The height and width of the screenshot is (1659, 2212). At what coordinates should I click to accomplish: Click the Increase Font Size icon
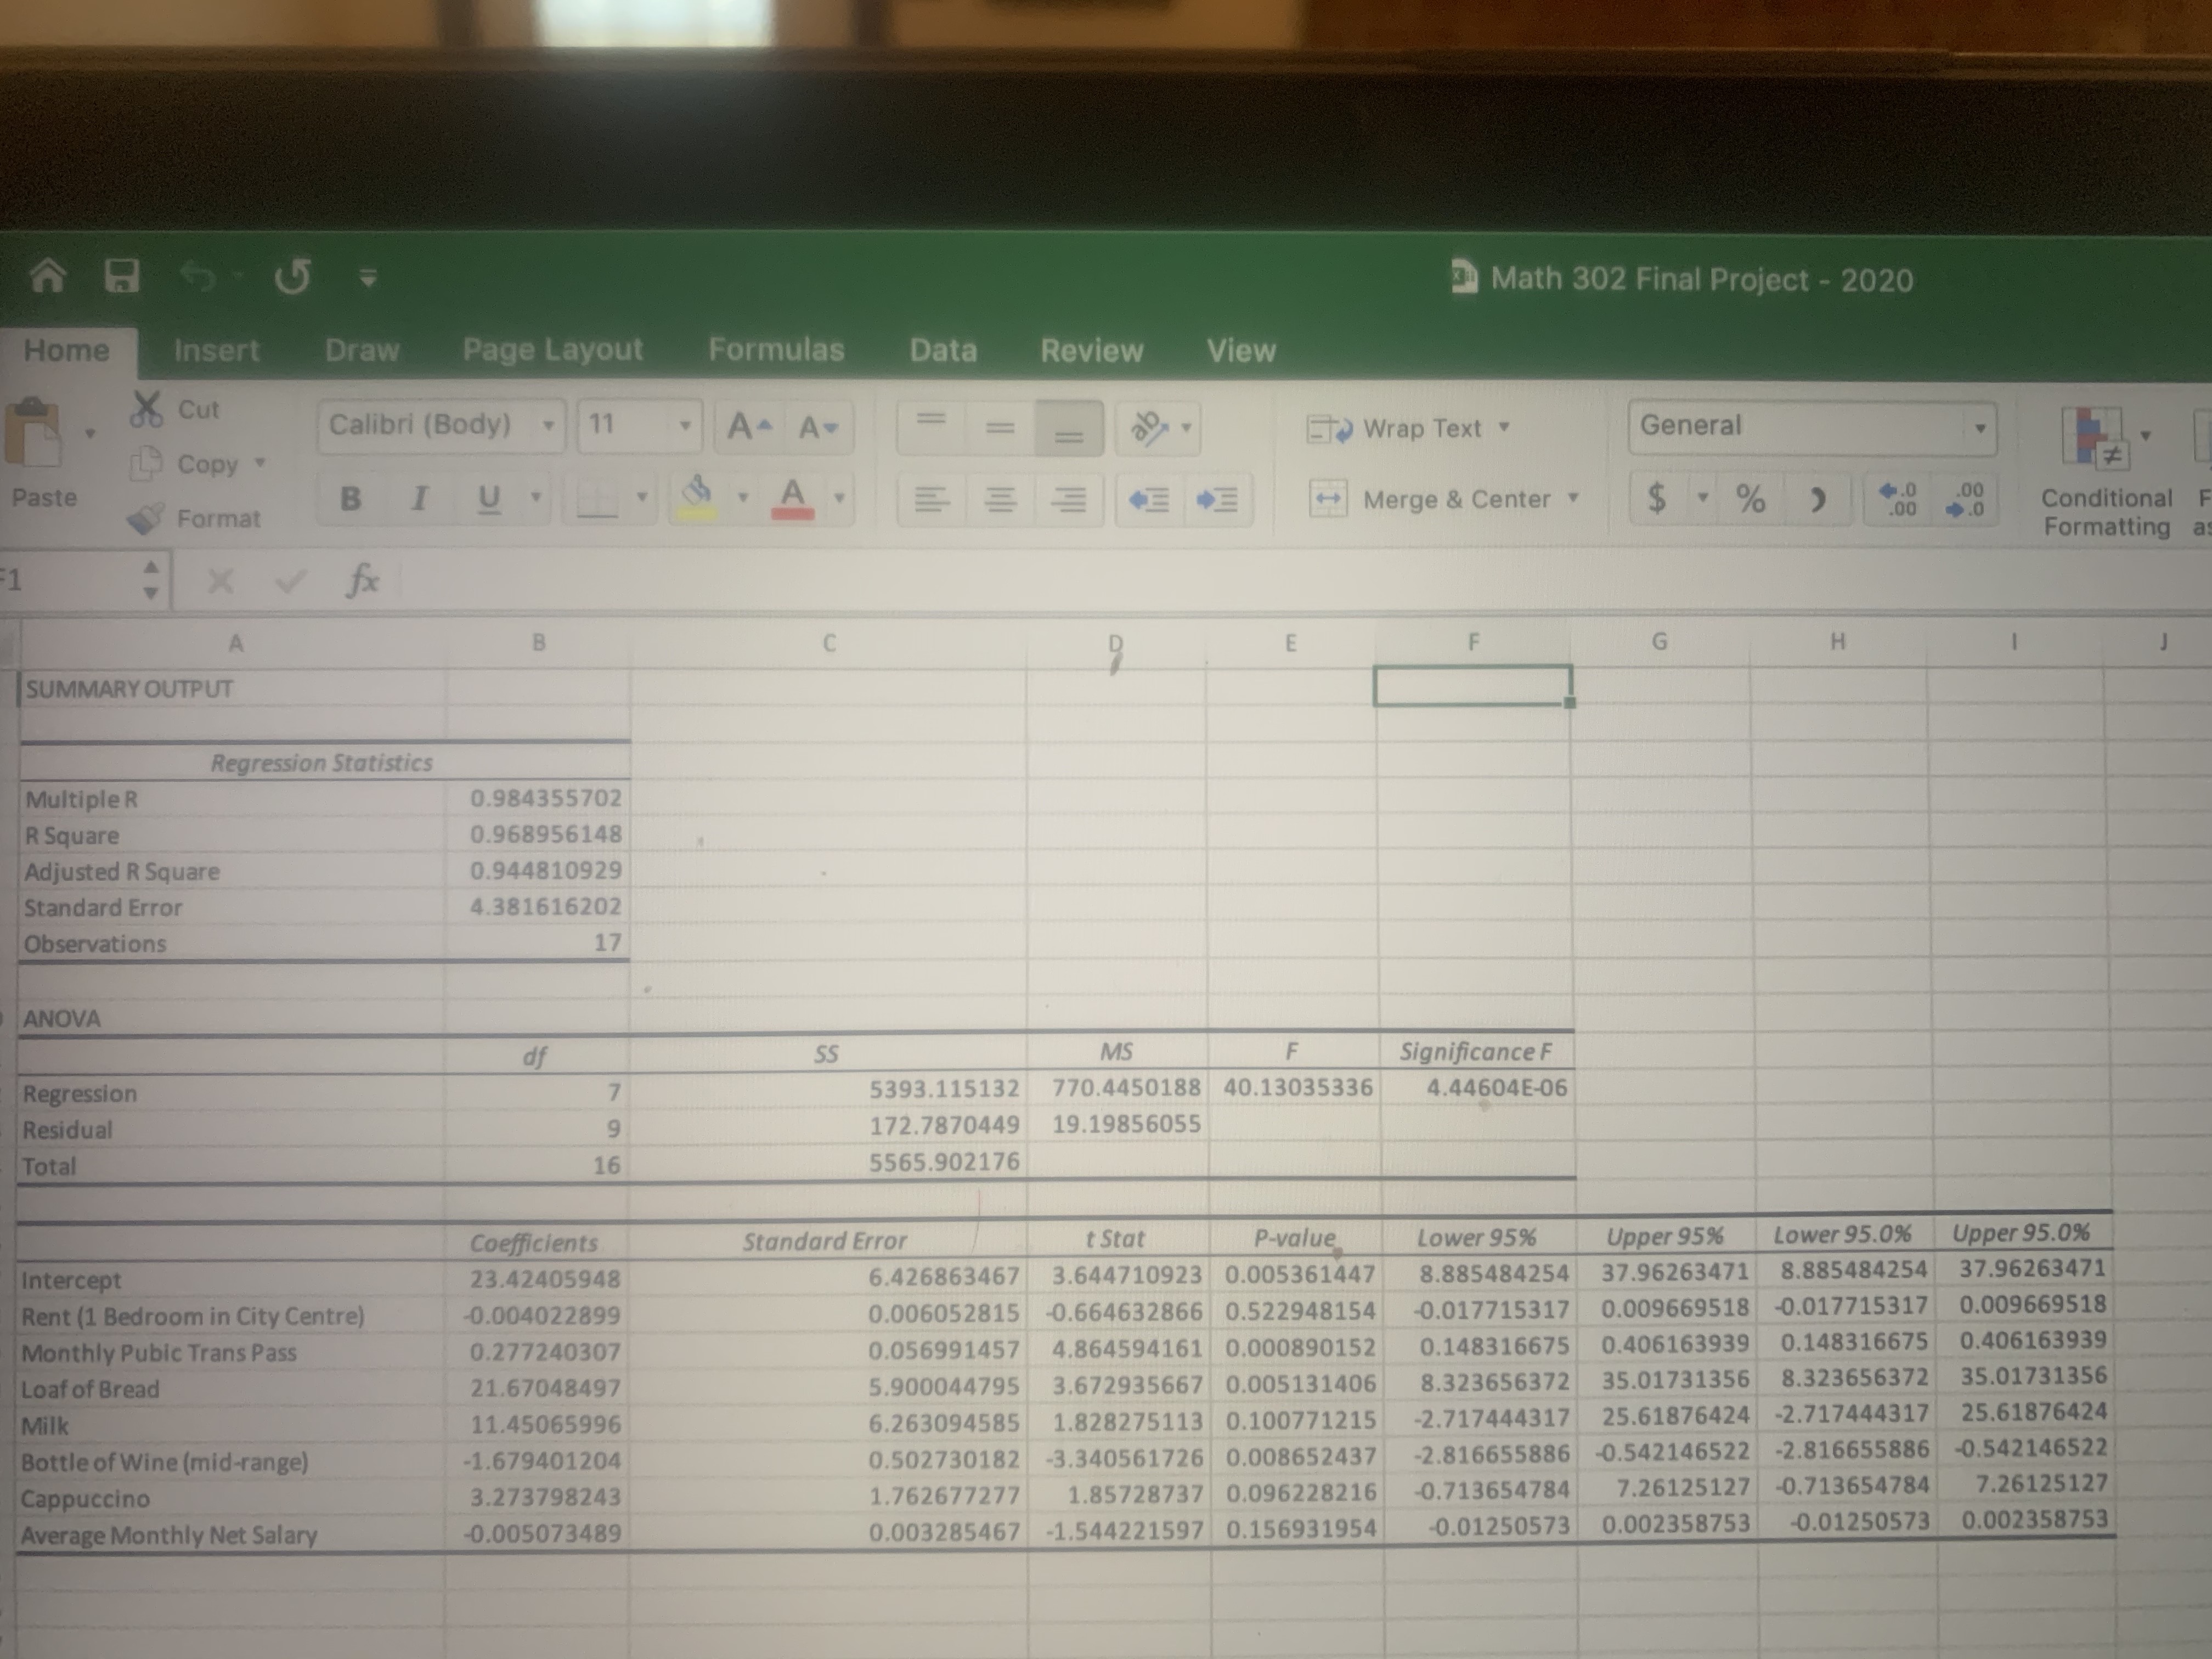pyautogui.click(x=748, y=427)
